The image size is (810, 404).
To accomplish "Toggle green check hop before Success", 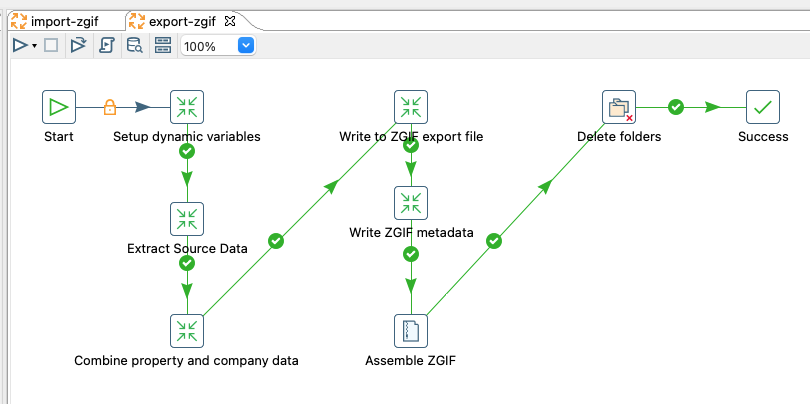I will (x=676, y=107).
